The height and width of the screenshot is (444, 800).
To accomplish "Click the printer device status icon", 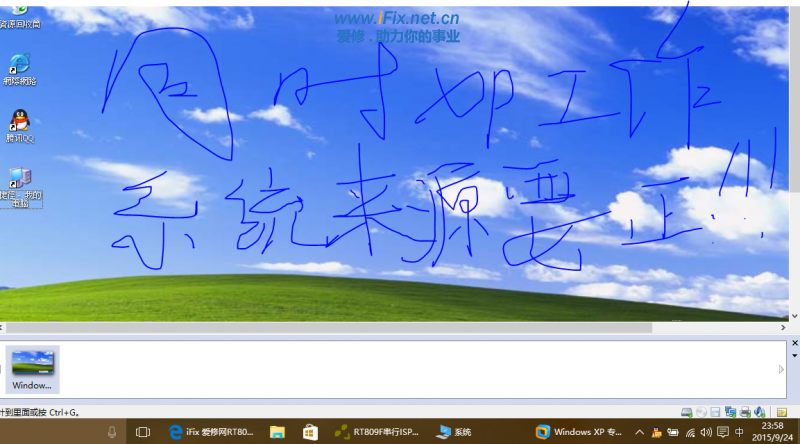I will point(745,412).
